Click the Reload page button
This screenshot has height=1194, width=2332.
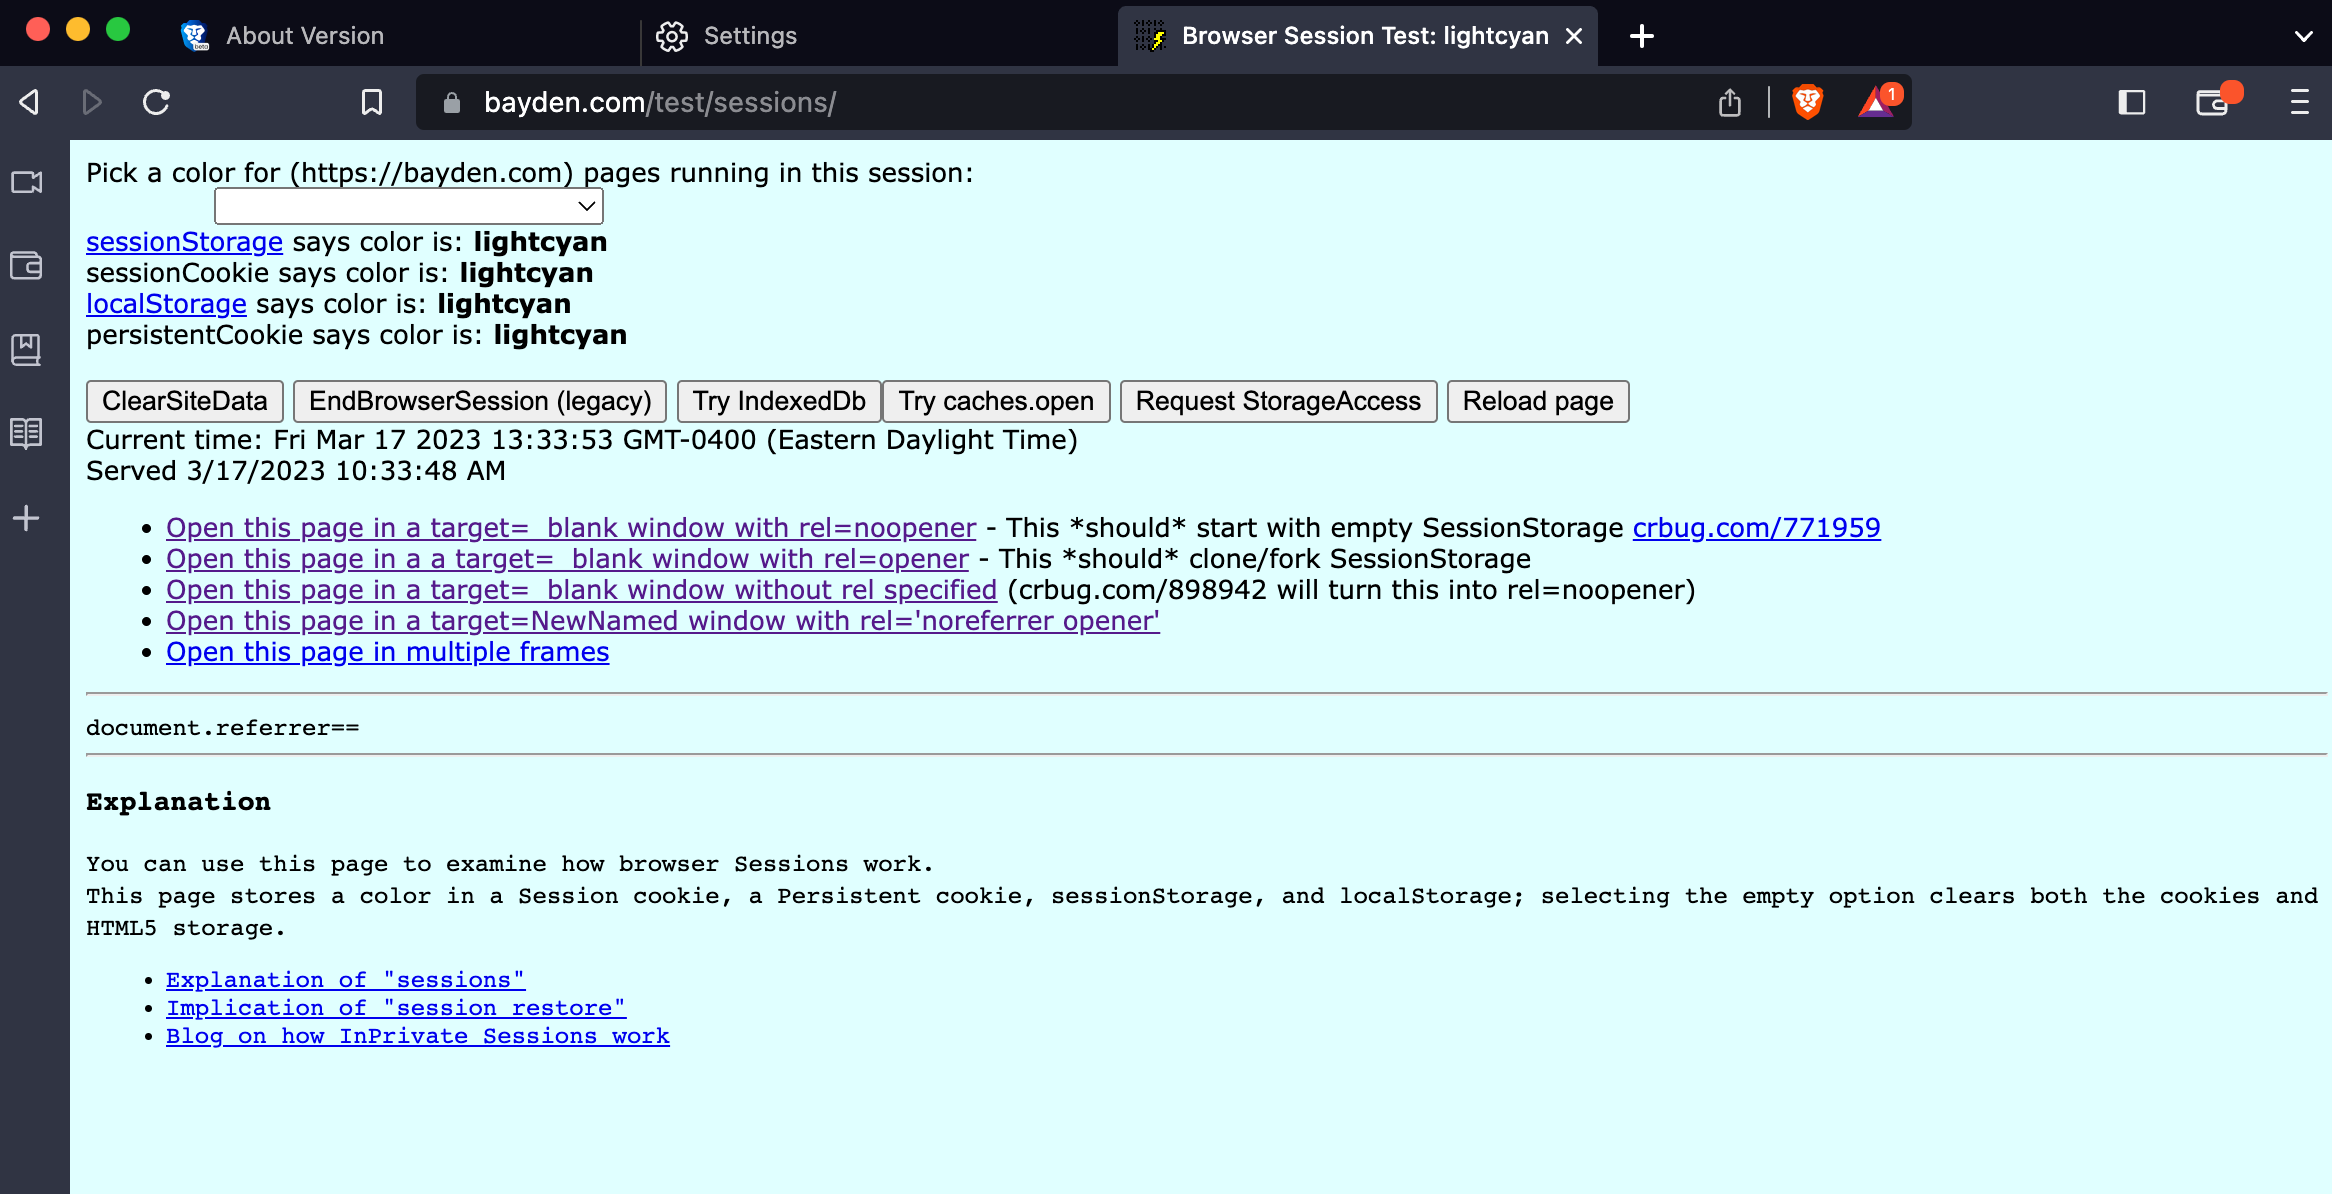(1538, 401)
